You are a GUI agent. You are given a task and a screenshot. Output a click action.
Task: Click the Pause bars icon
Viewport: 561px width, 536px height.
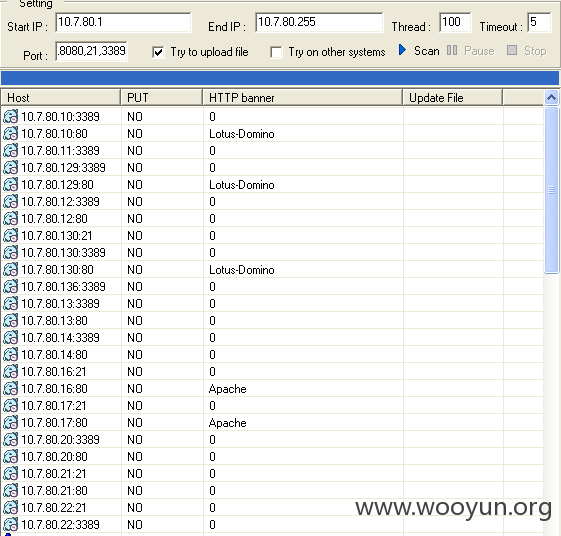click(x=452, y=50)
